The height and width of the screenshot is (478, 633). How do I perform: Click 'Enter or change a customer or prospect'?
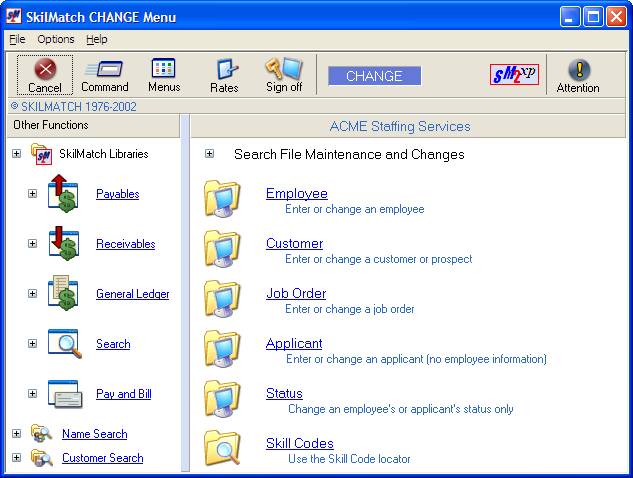click(x=378, y=259)
